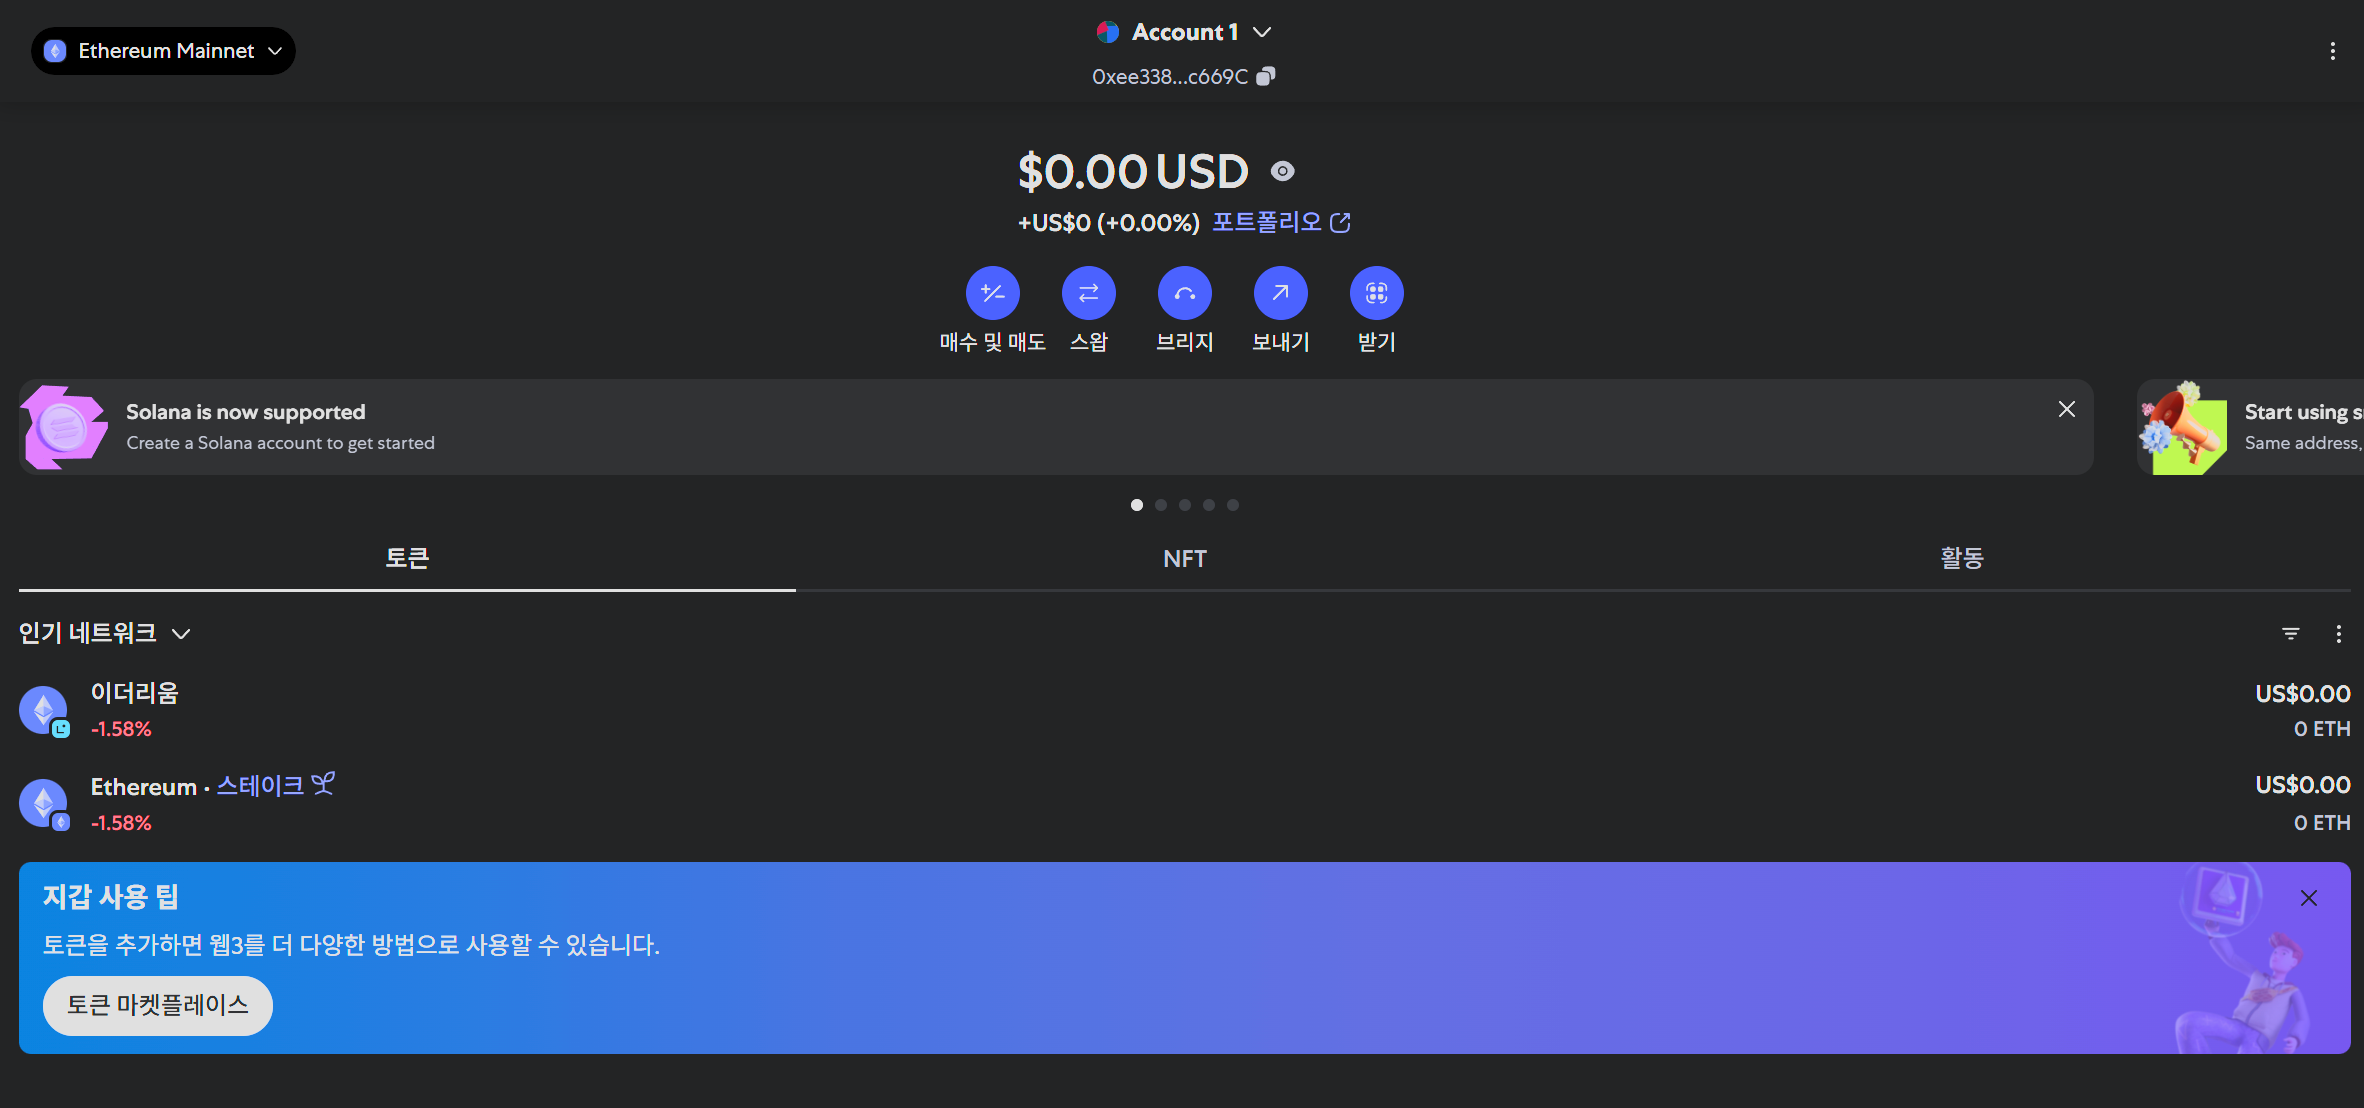The height and width of the screenshot is (1108, 2364).
Task: Open the token list three-dot menu
Action: click(2338, 634)
